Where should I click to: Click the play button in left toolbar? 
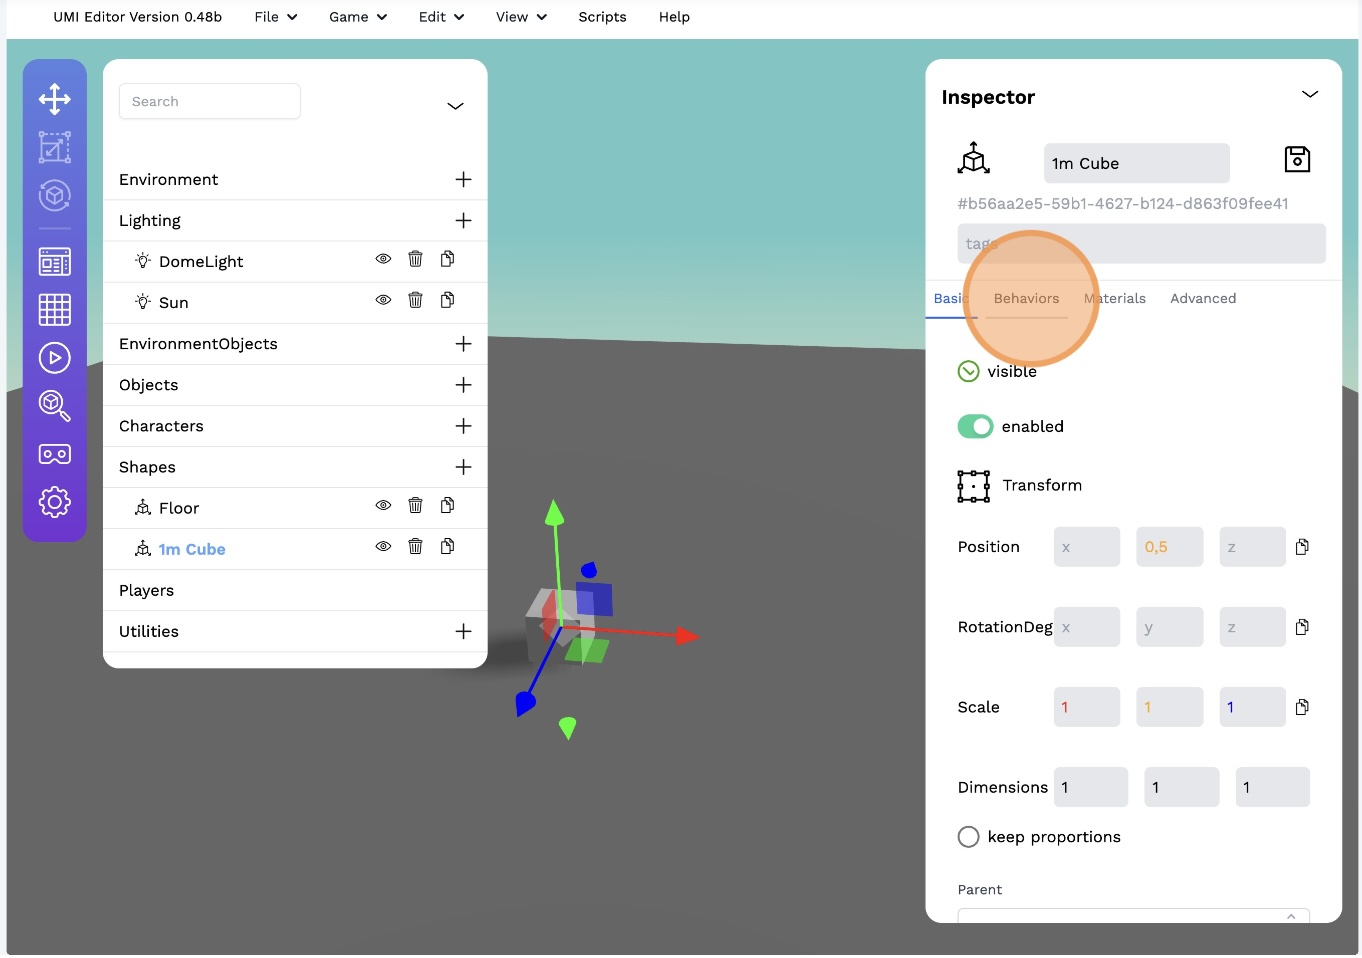coord(54,357)
